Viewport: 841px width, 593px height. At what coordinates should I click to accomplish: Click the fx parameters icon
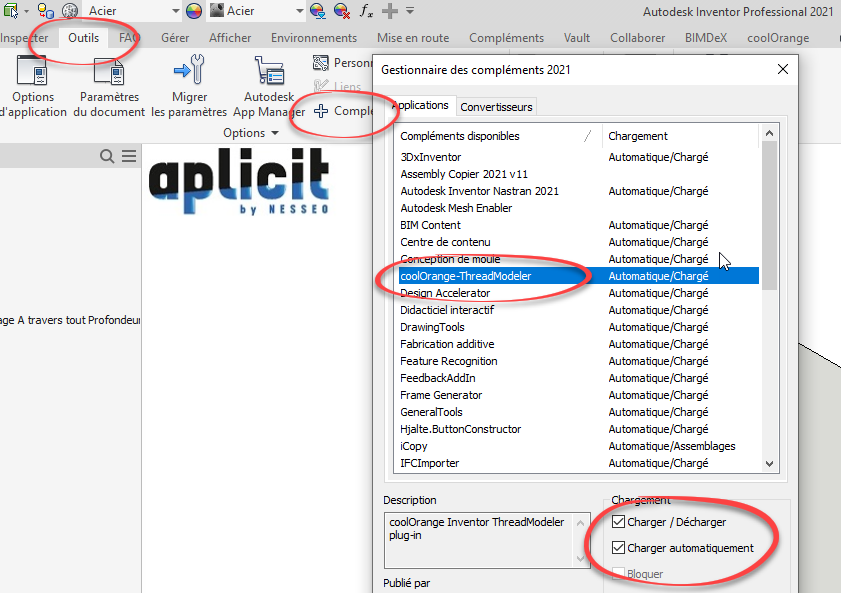[366, 11]
